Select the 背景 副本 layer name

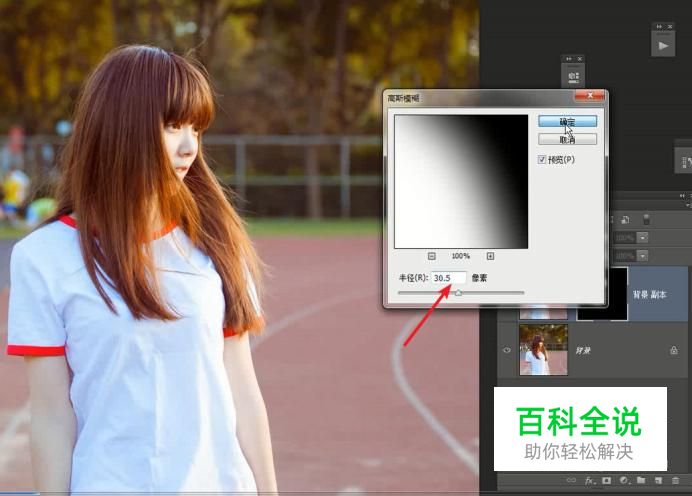(x=650, y=294)
